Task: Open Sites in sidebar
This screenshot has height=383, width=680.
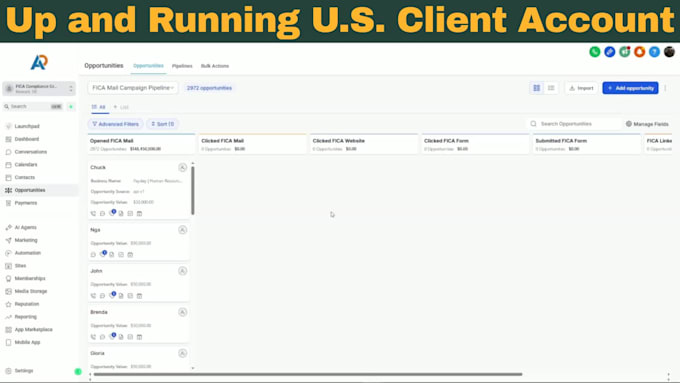Action: [20, 266]
